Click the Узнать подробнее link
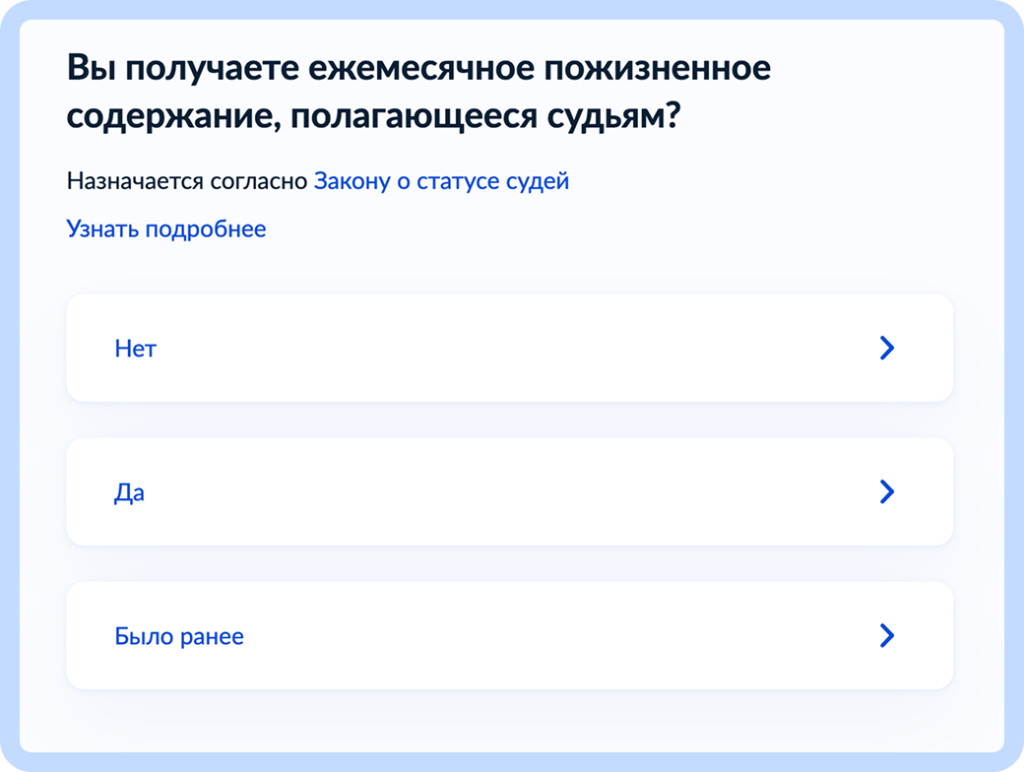Screen dimensions: 1024x772 [x=166, y=228]
